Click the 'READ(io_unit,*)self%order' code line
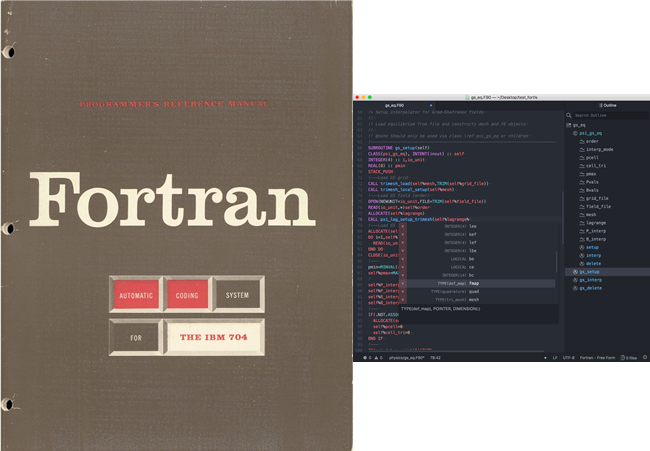650x451 pixels. click(x=398, y=207)
